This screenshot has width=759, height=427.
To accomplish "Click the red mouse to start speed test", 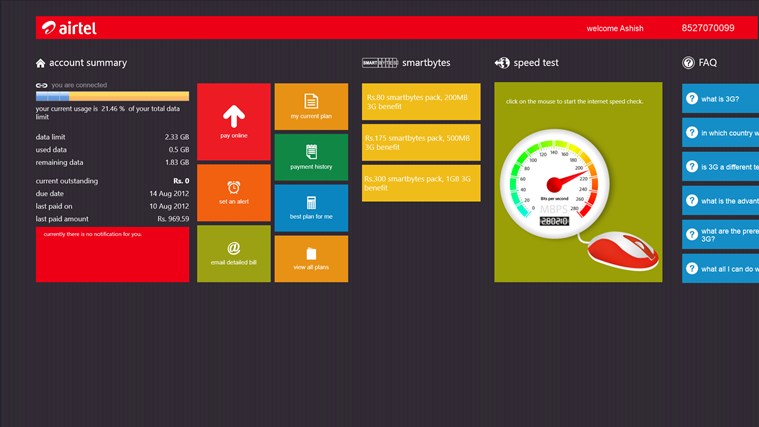I will 621,250.
